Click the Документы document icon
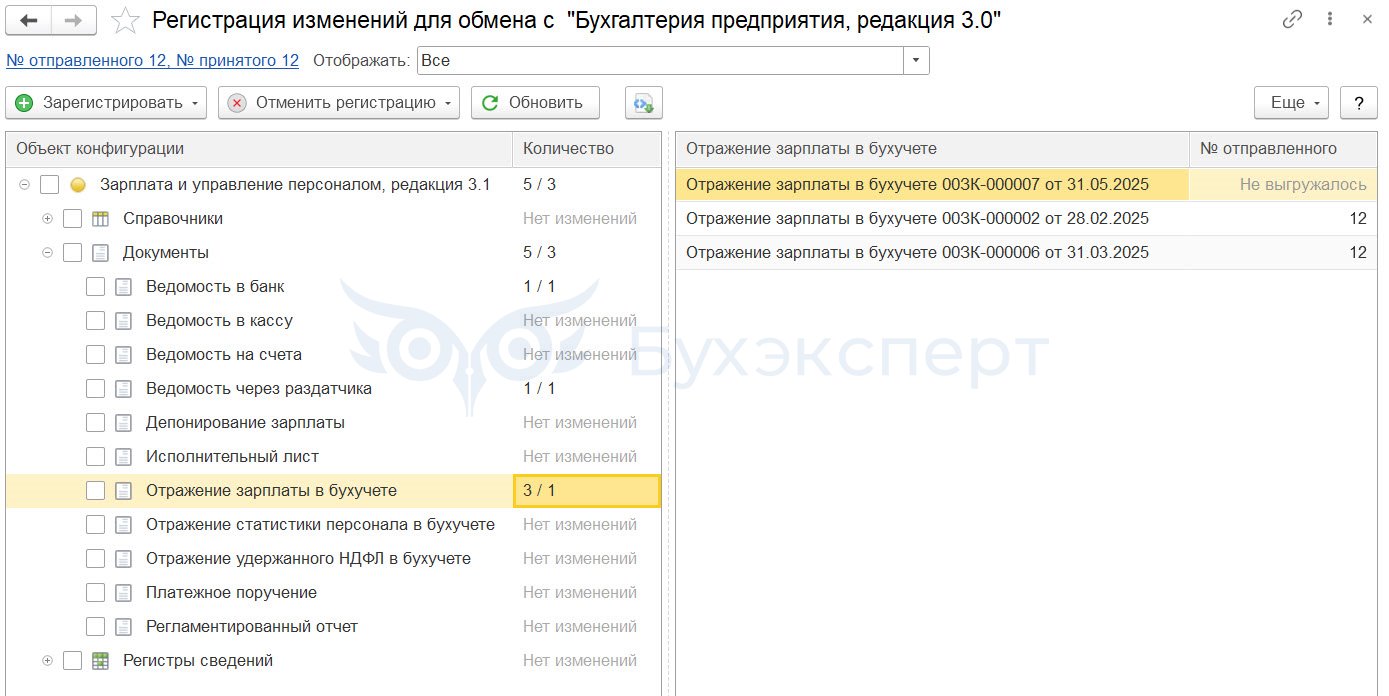 (100, 253)
